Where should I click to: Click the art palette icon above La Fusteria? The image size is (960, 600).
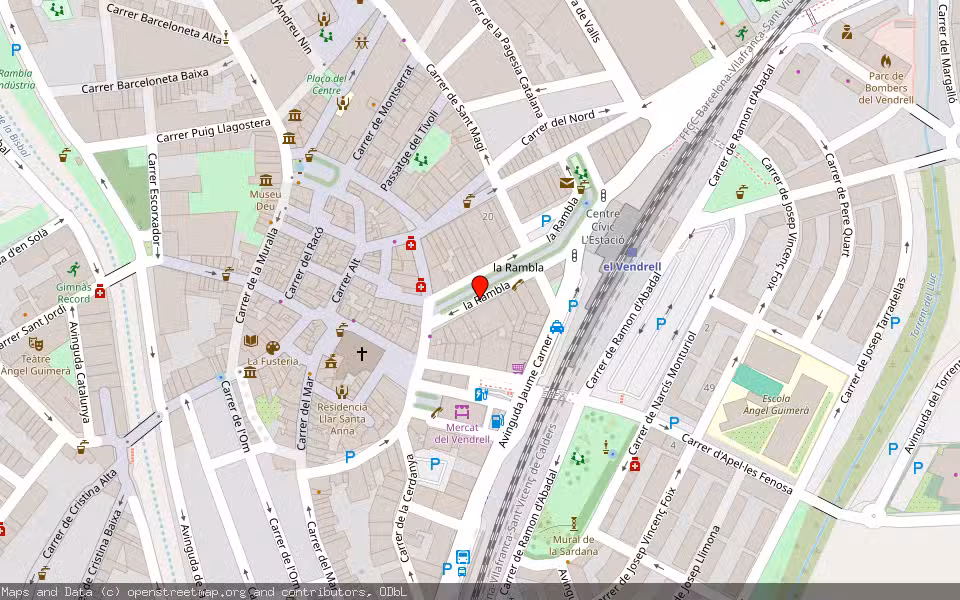(273, 348)
